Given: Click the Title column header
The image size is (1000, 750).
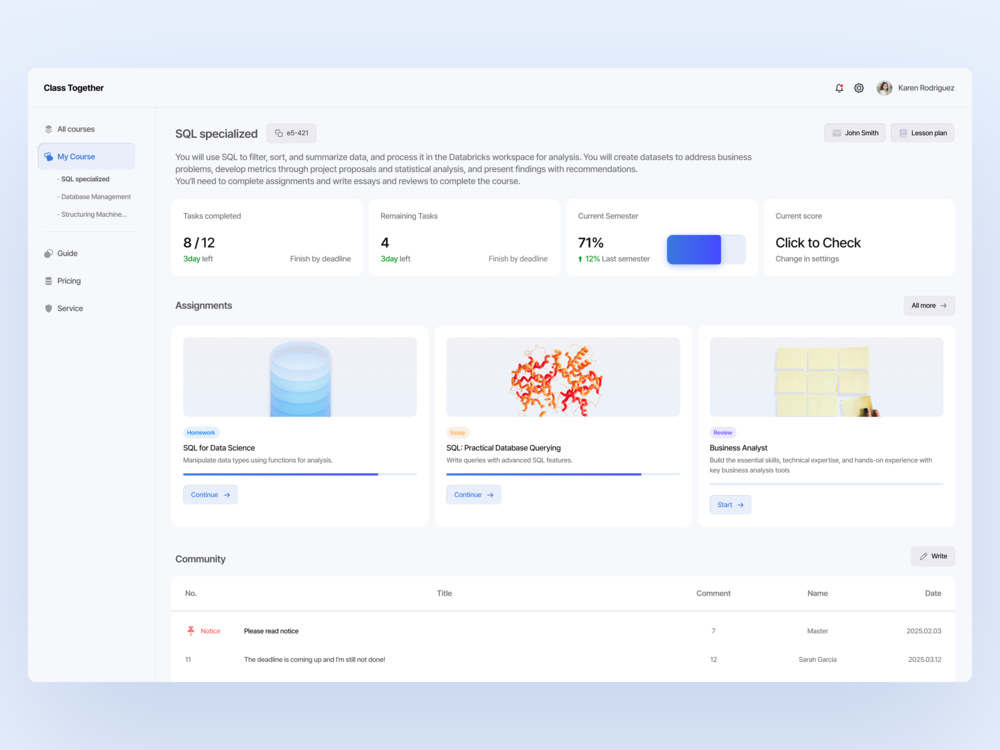Looking at the screenshot, I should 445,593.
